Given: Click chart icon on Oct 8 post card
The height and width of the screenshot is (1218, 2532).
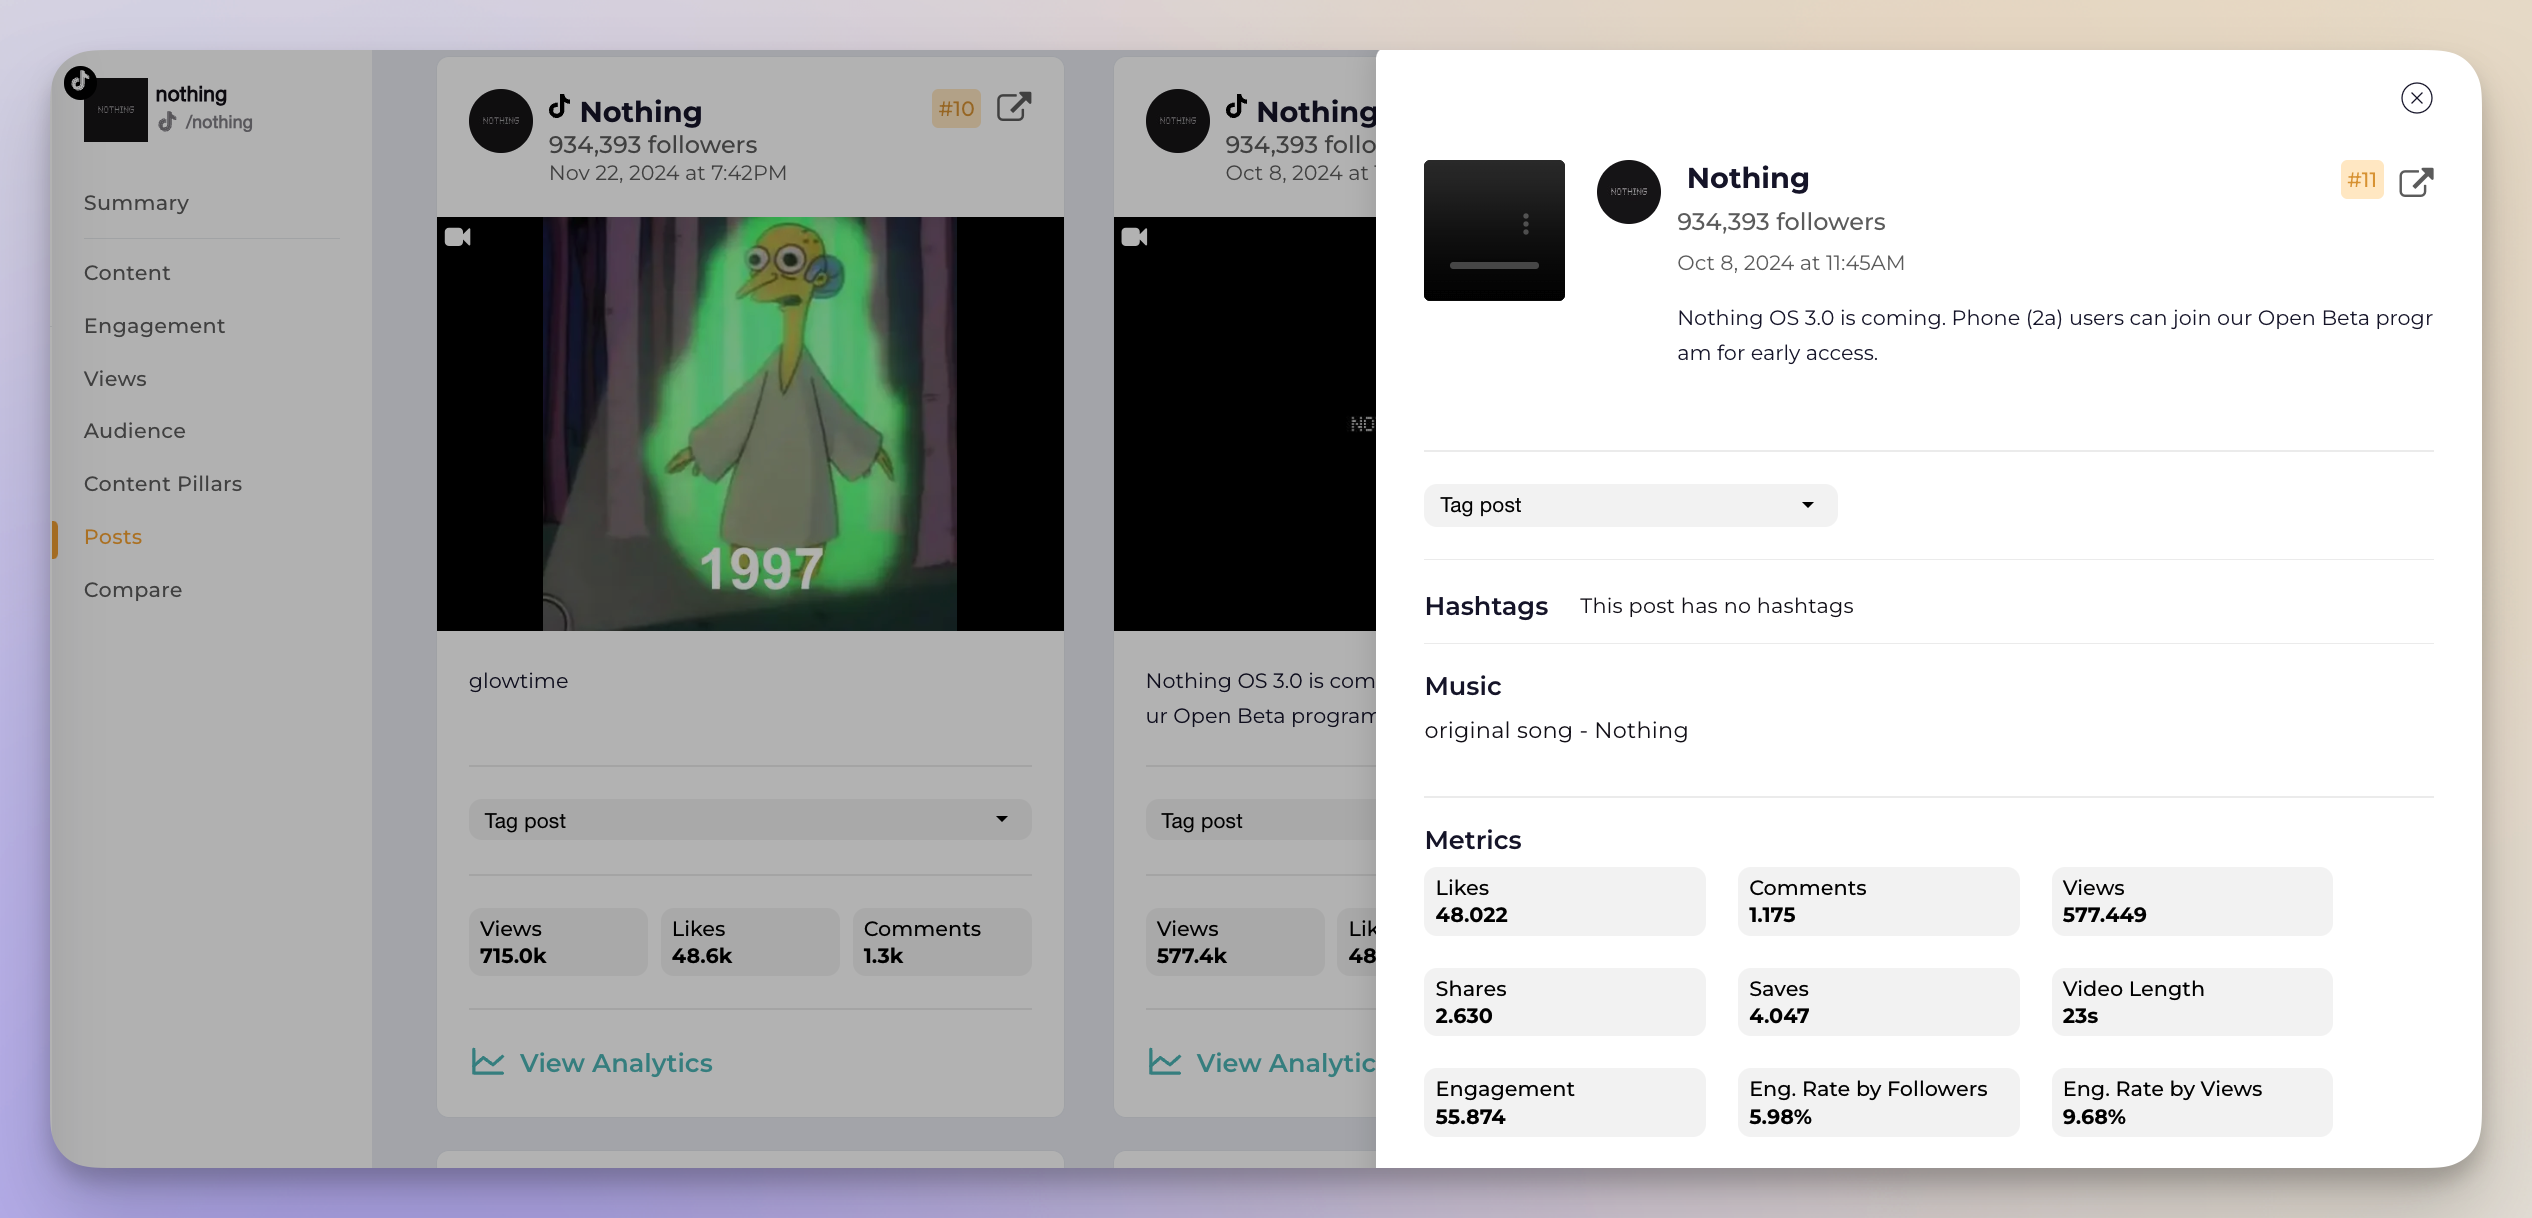Looking at the screenshot, I should (x=1165, y=1062).
